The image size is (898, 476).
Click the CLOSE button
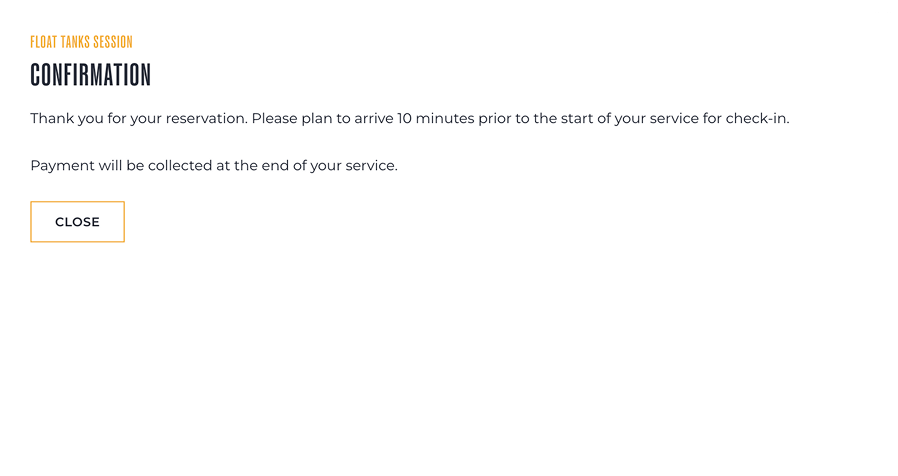(77, 222)
